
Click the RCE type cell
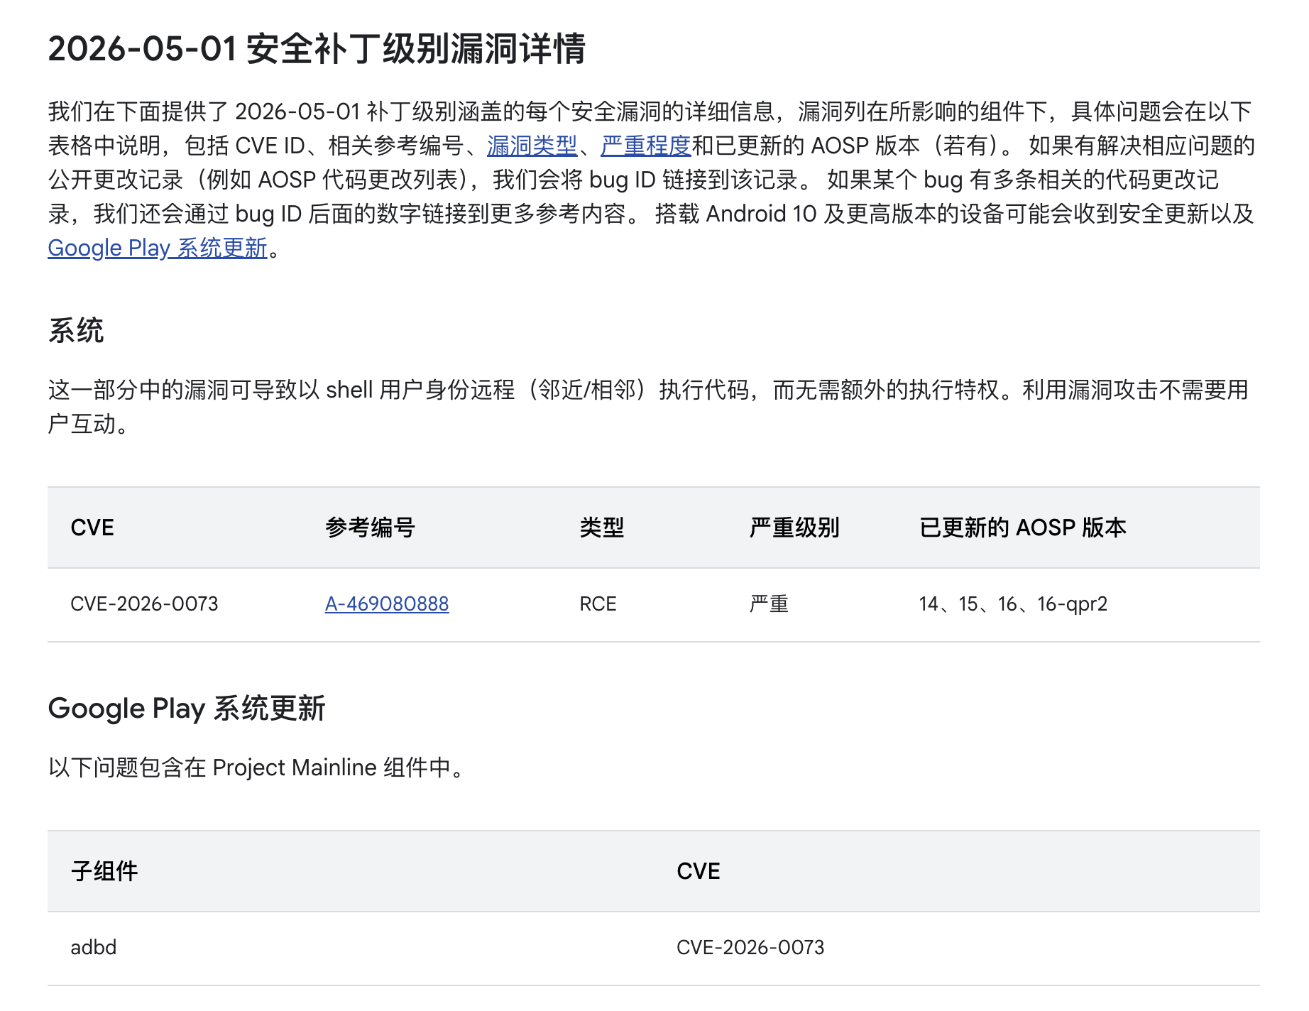598,604
